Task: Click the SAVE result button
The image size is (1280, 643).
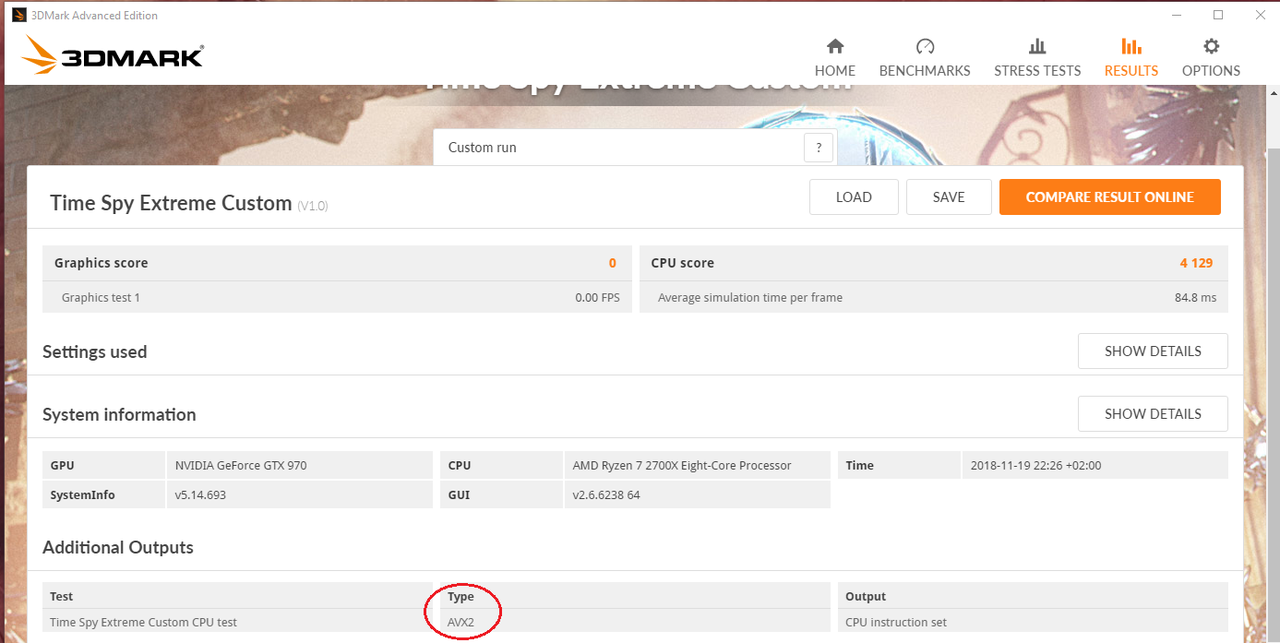Action: pyautogui.click(x=949, y=197)
